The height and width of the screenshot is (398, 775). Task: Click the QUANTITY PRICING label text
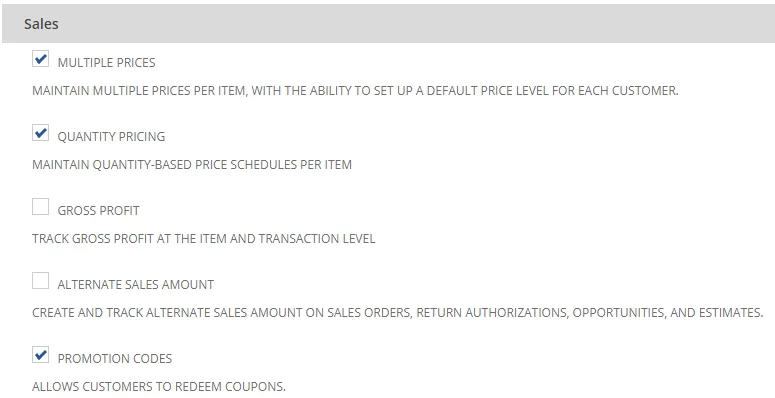coord(111,136)
